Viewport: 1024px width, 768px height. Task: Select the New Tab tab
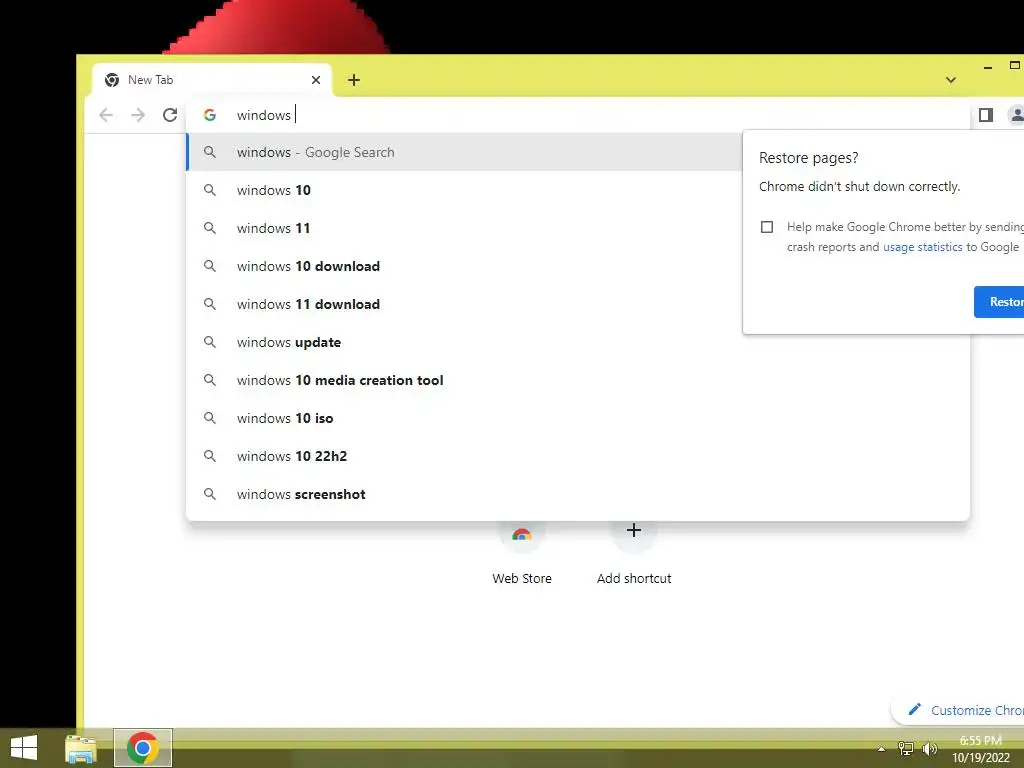click(212, 80)
